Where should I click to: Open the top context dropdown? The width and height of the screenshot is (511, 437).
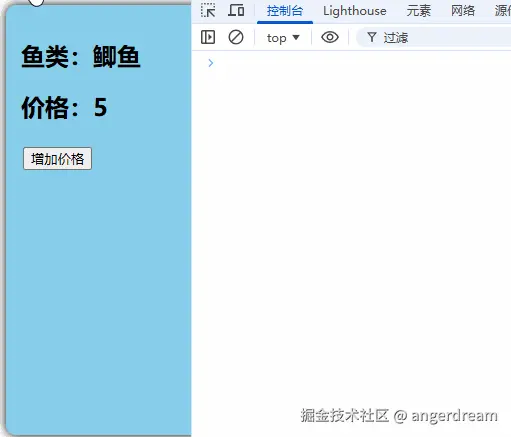click(x=283, y=38)
